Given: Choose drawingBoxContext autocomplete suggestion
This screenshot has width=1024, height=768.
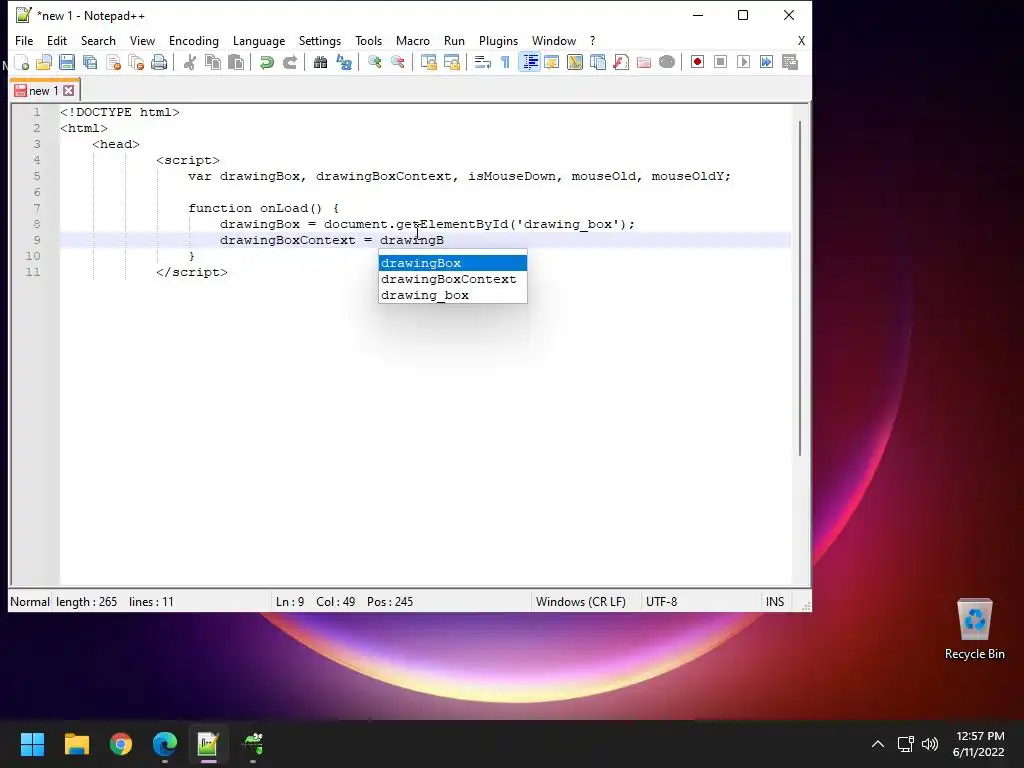Looking at the screenshot, I should pyautogui.click(x=453, y=279).
